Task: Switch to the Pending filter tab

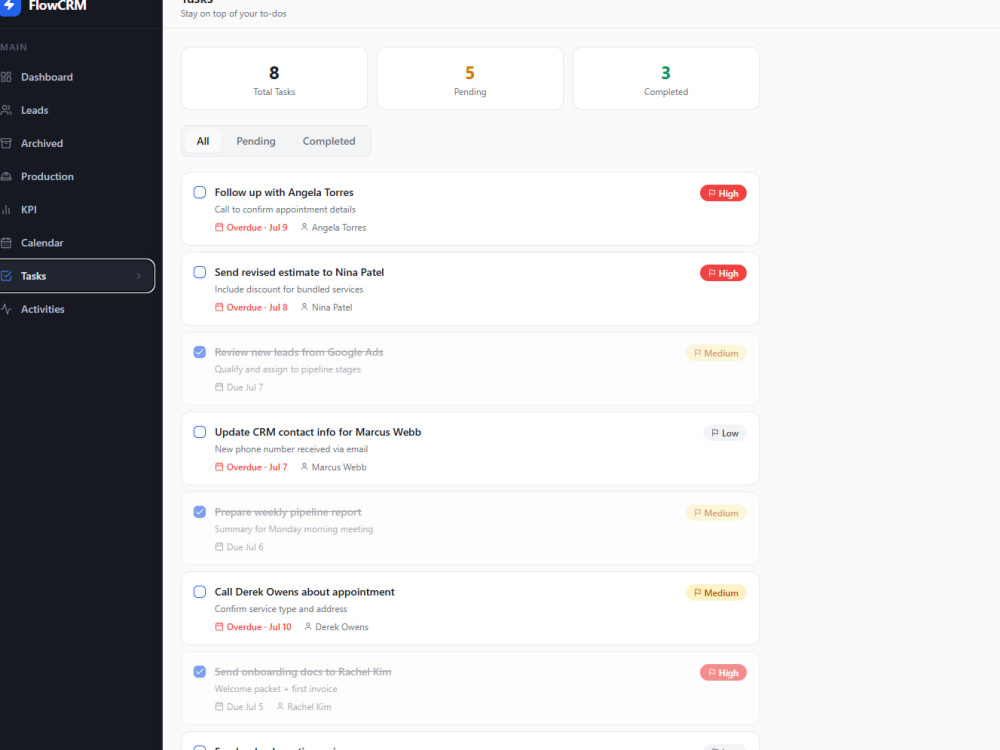Action: (256, 141)
